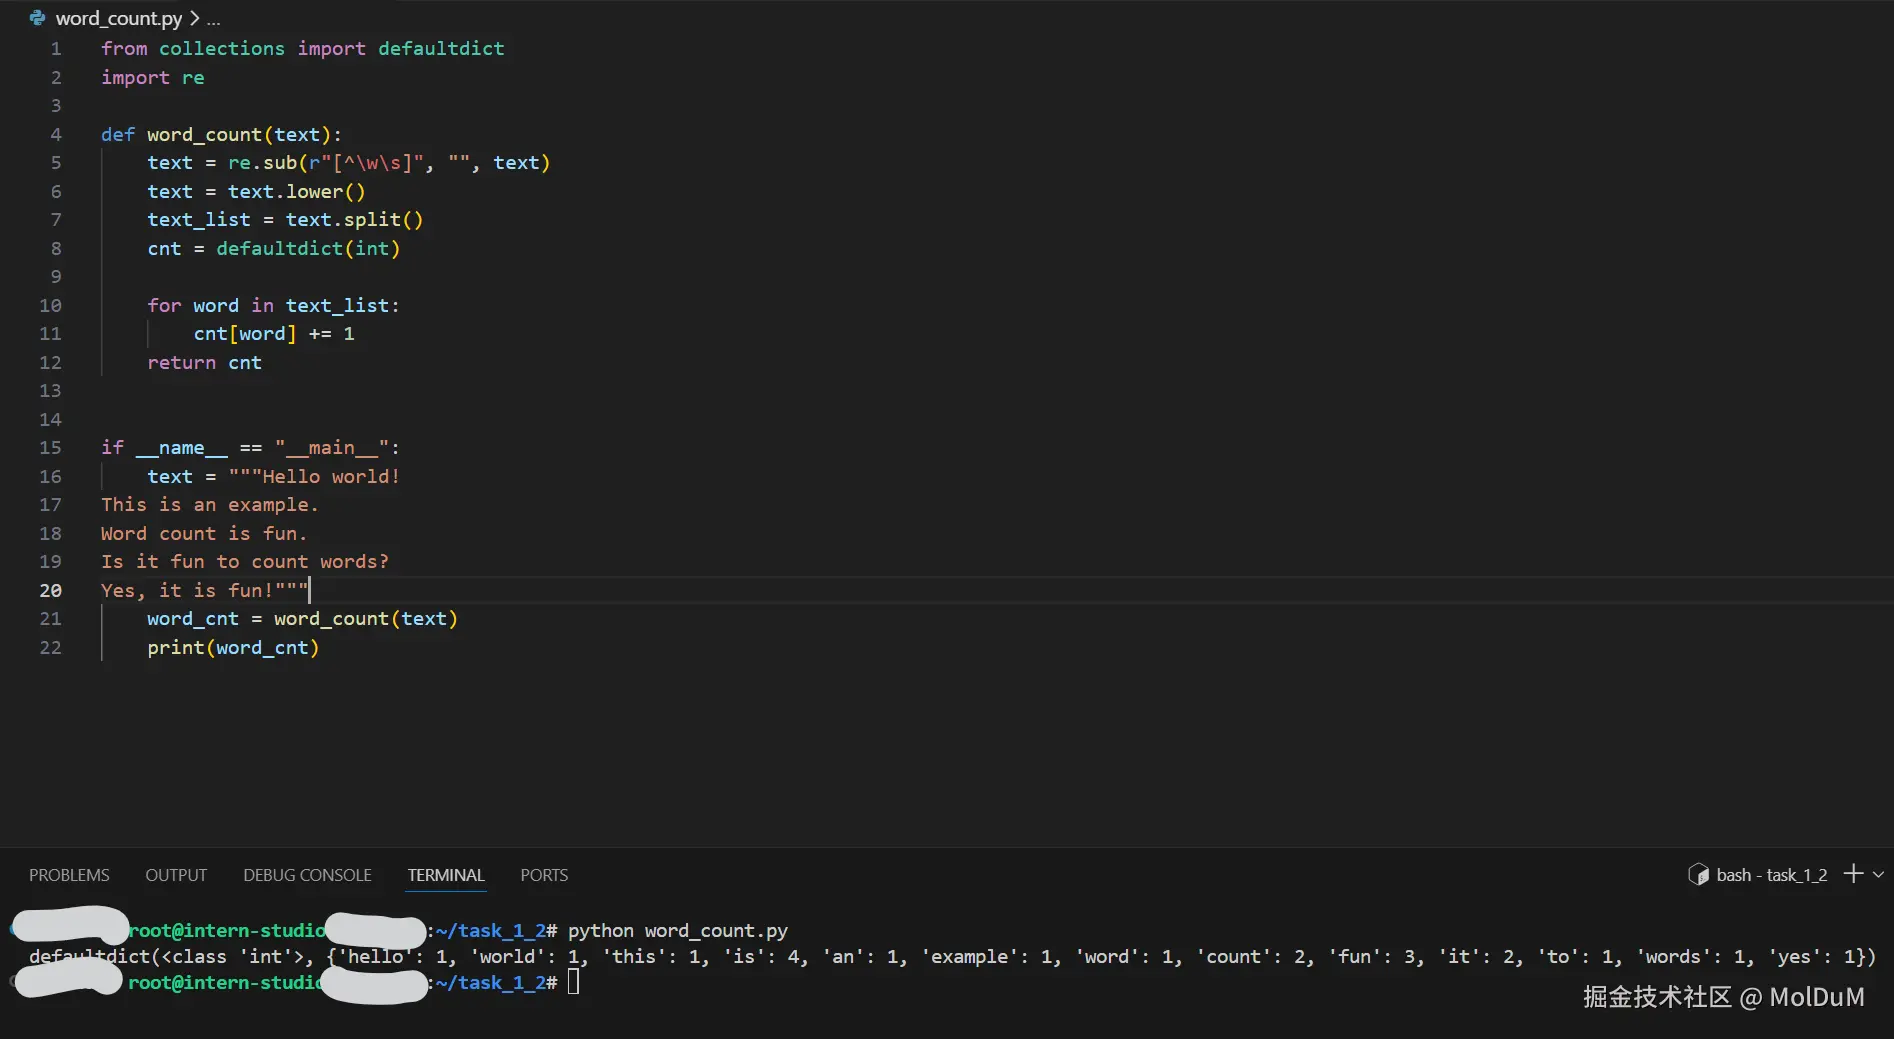The height and width of the screenshot is (1039, 1894).
Task: Click the breadcrumb chevron after word_count.py
Action: click(194, 18)
